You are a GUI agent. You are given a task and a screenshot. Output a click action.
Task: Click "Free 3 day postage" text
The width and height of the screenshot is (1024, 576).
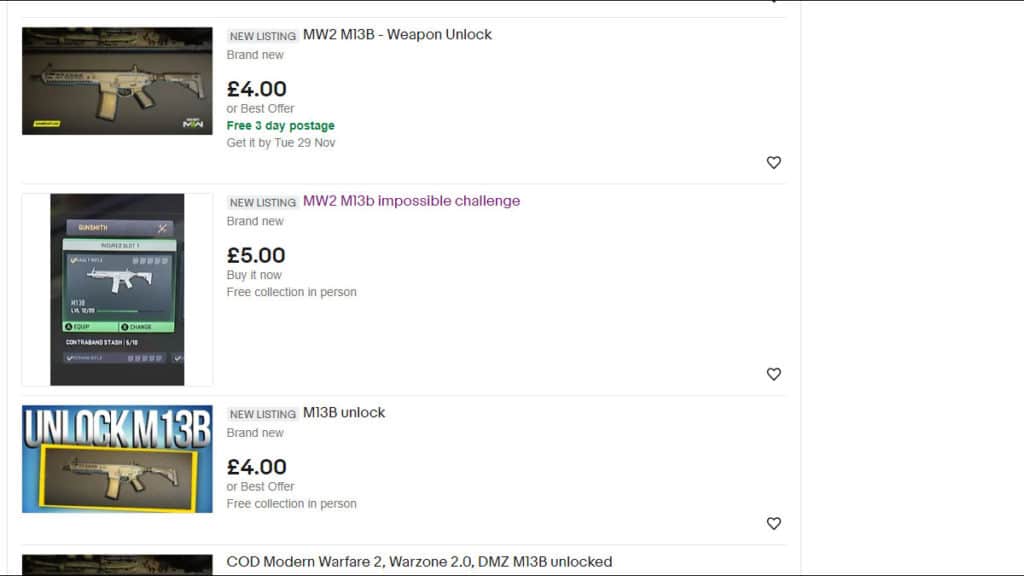point(280,126)
